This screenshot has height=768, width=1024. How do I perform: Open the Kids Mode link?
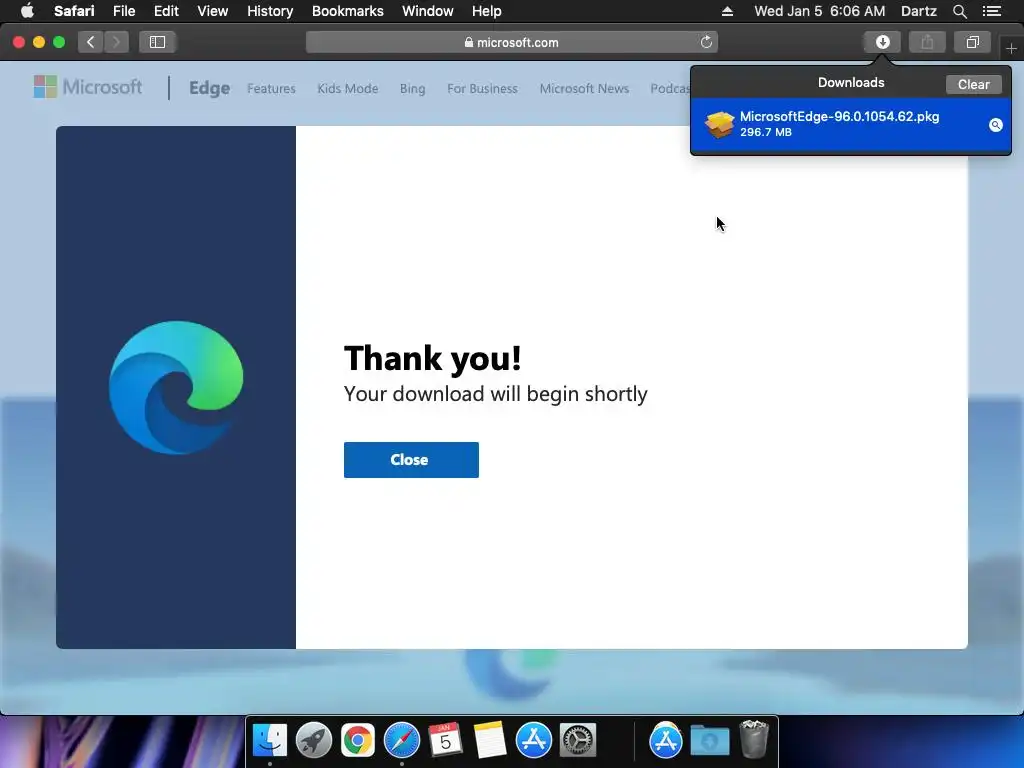tap(347, 88)
